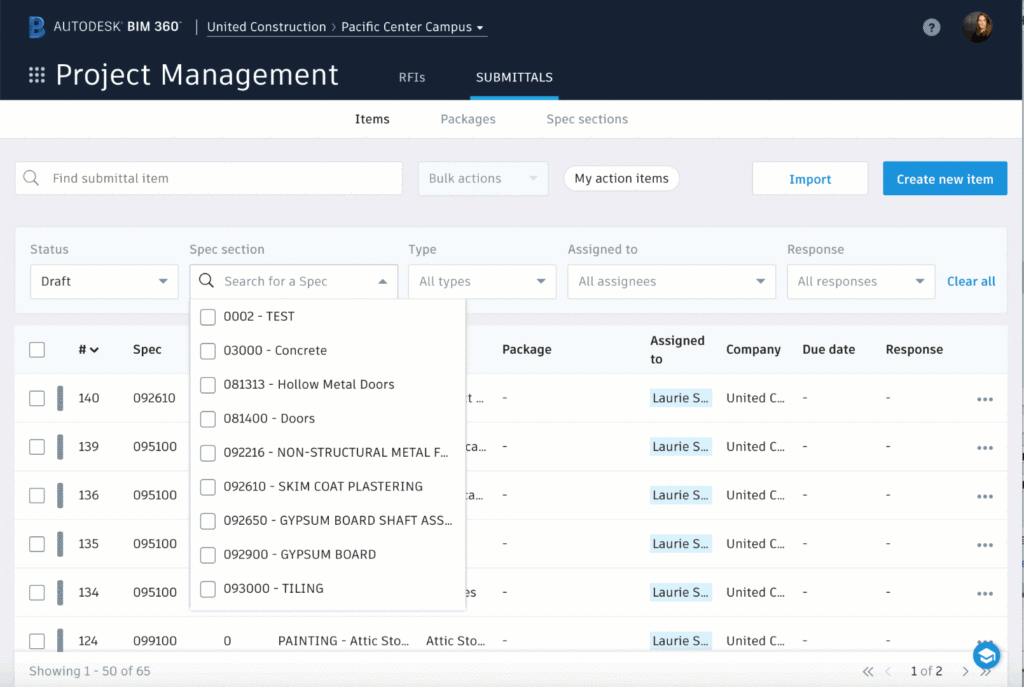The height and width of the screenshot is (687, 1024).
Task: Select all rows with the header checkbox
Action: [37, 350]
